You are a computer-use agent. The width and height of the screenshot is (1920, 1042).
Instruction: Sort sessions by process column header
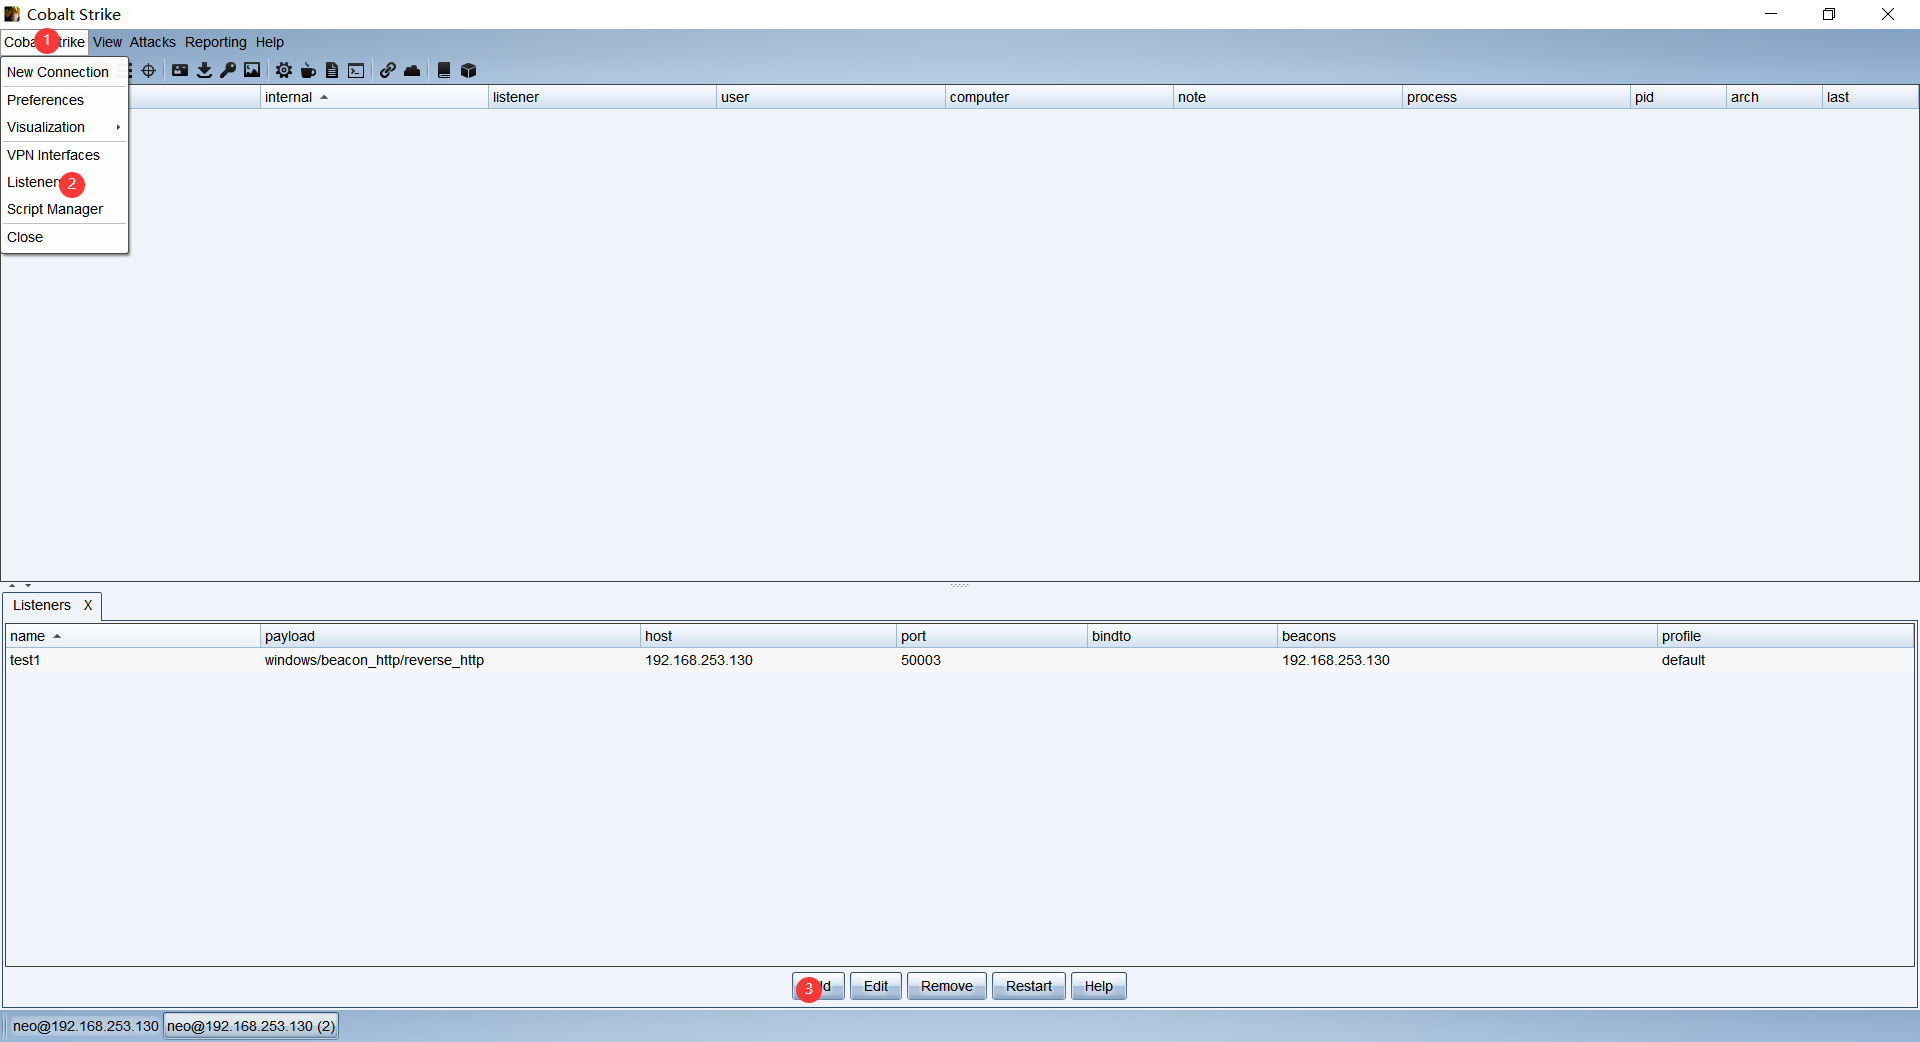(x=1516, y=97)
